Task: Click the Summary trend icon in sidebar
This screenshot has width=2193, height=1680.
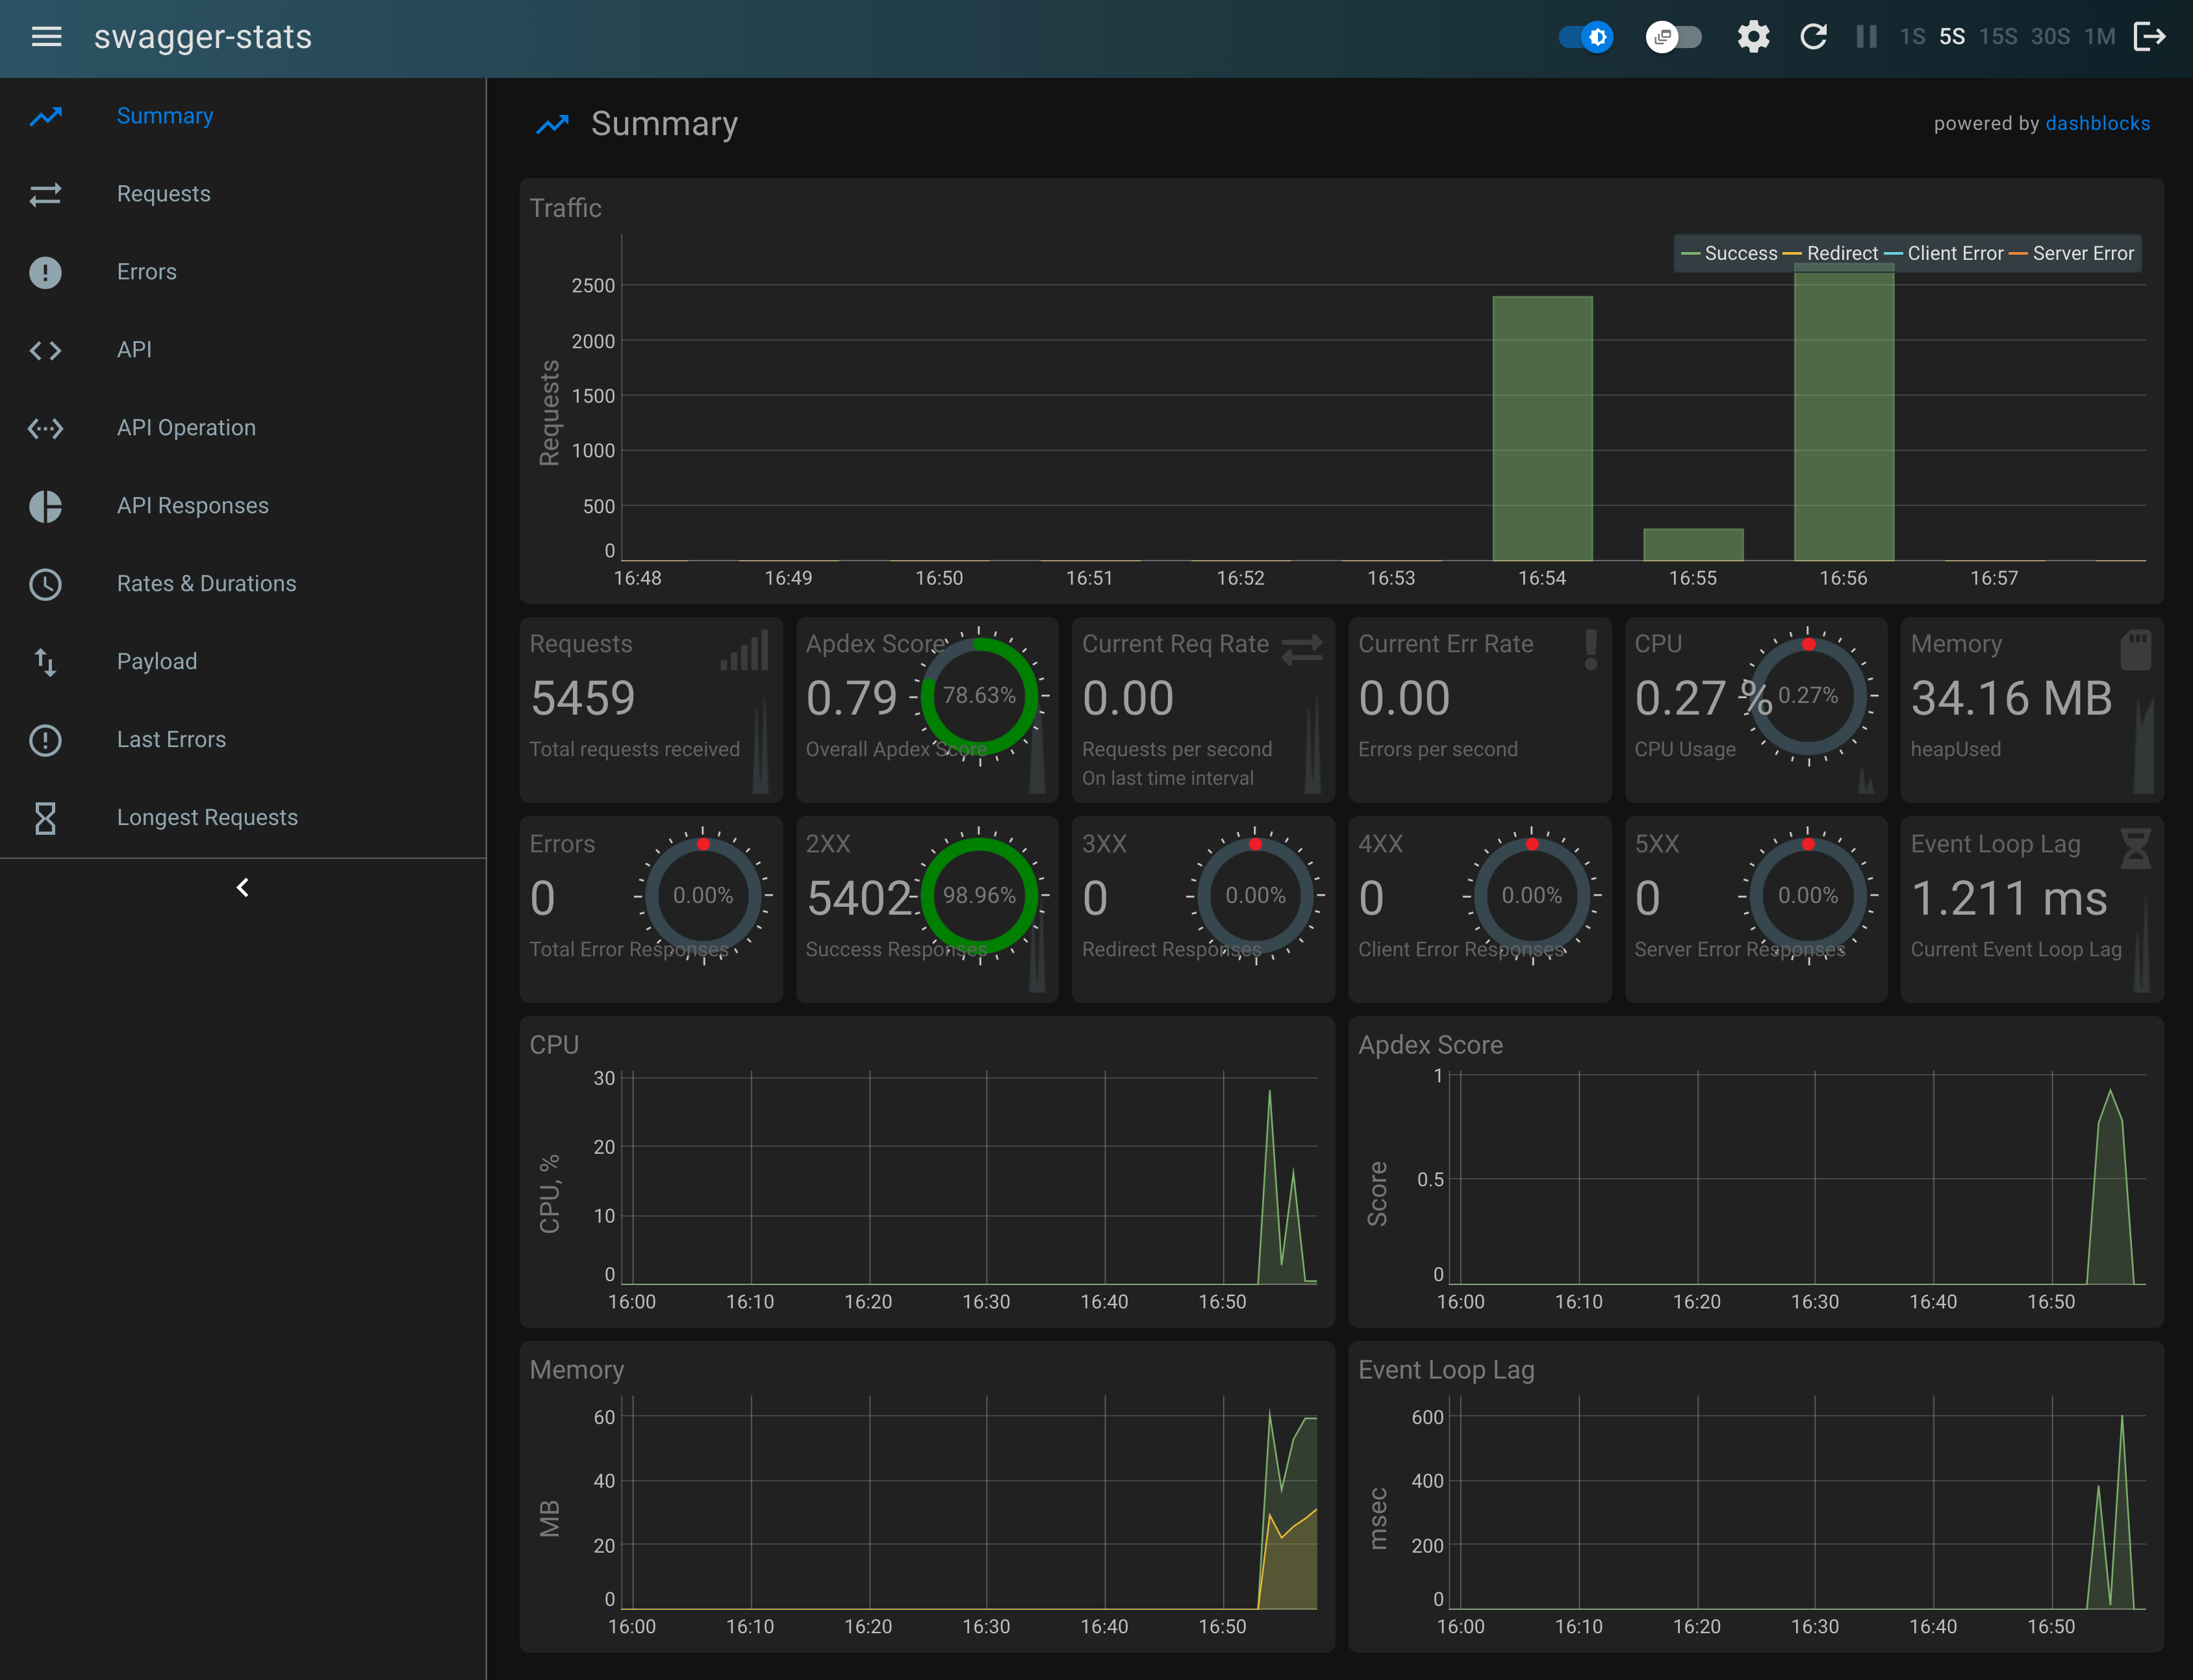Action: [45, 116]
